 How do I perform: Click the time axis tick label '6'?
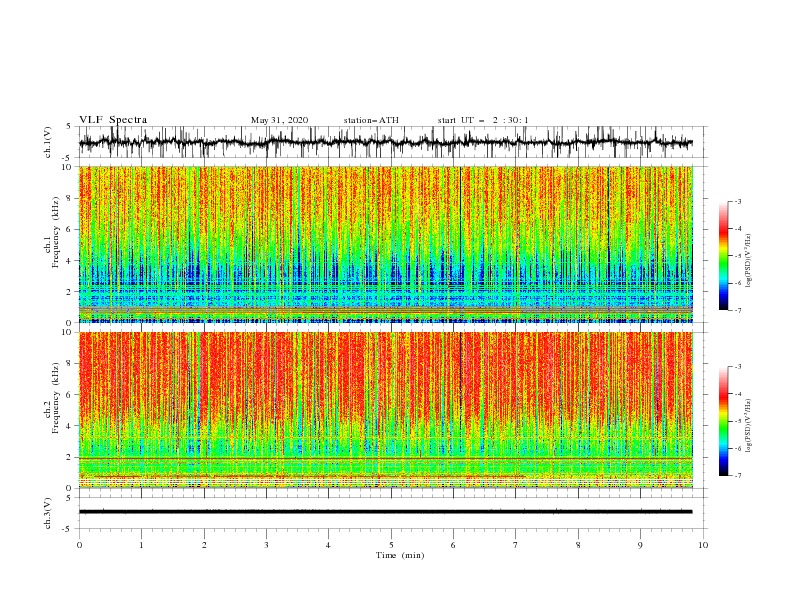coord(453,545)
